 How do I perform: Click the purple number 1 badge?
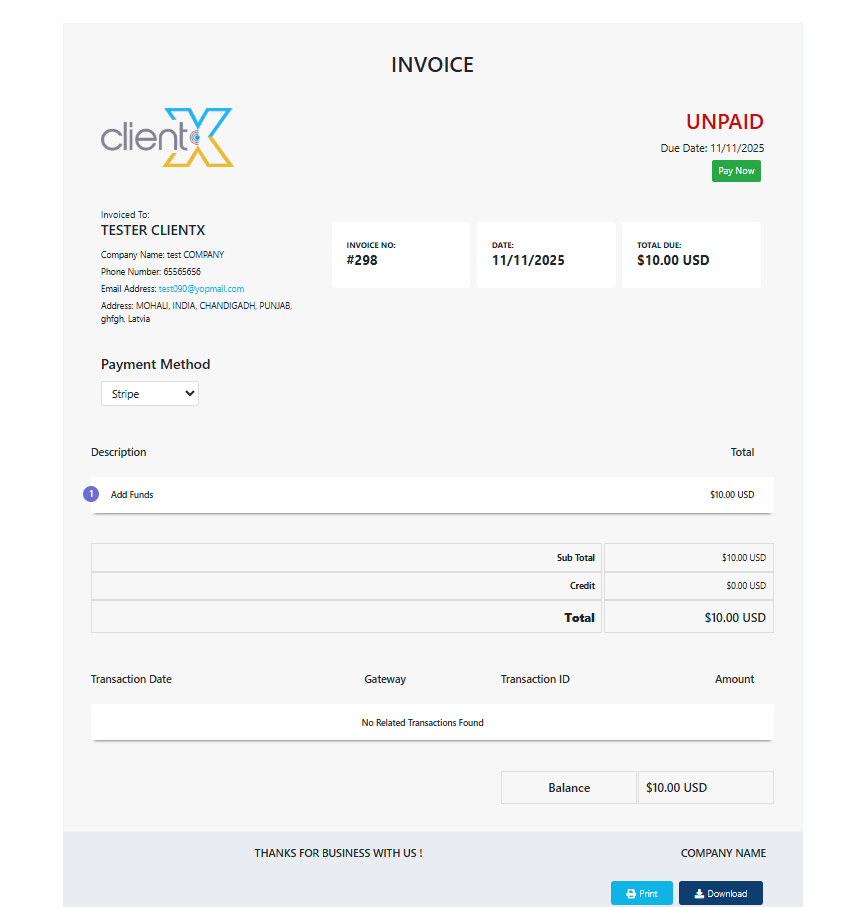[x=91, y=494]
